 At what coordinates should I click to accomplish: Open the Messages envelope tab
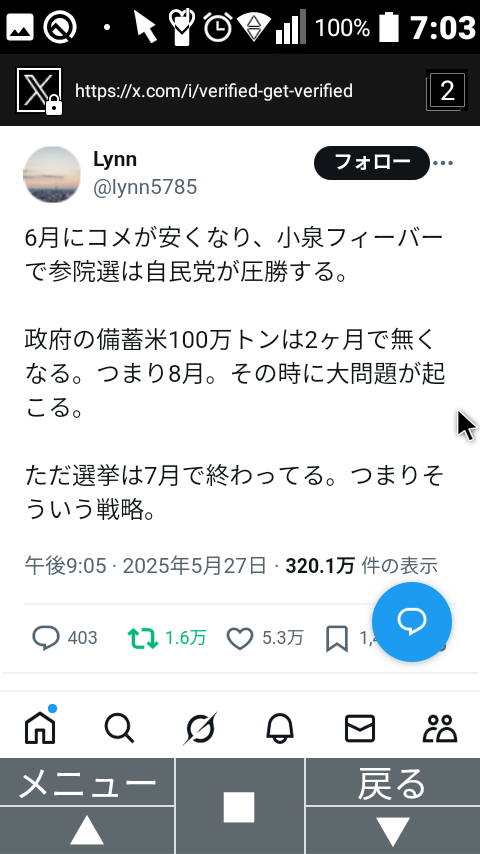pyautogui.click(x=360, y=728)
